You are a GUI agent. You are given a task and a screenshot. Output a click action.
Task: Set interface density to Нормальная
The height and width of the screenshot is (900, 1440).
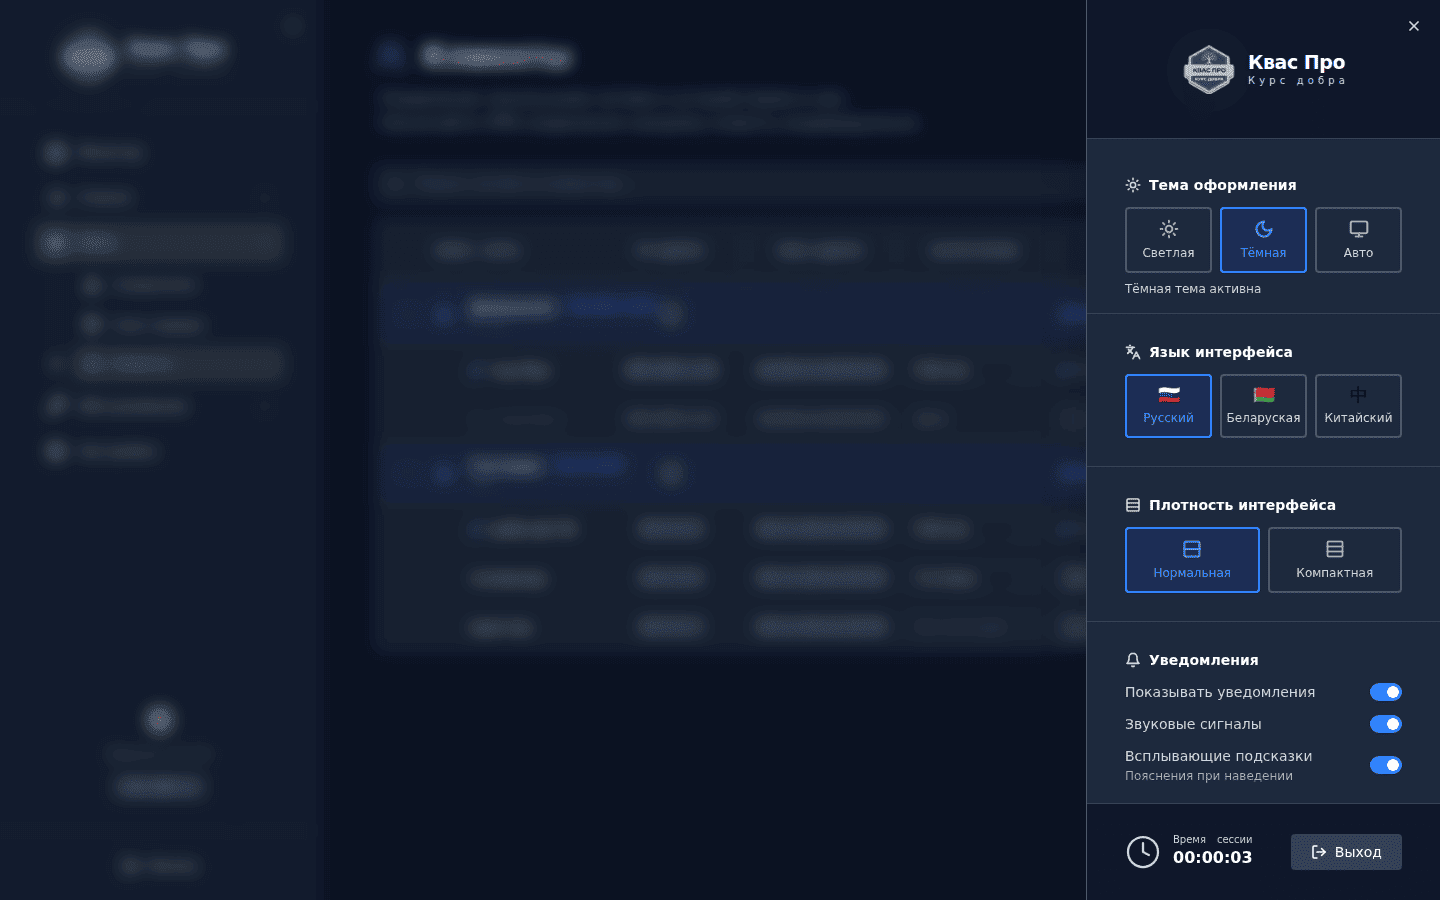point(1192,560)
